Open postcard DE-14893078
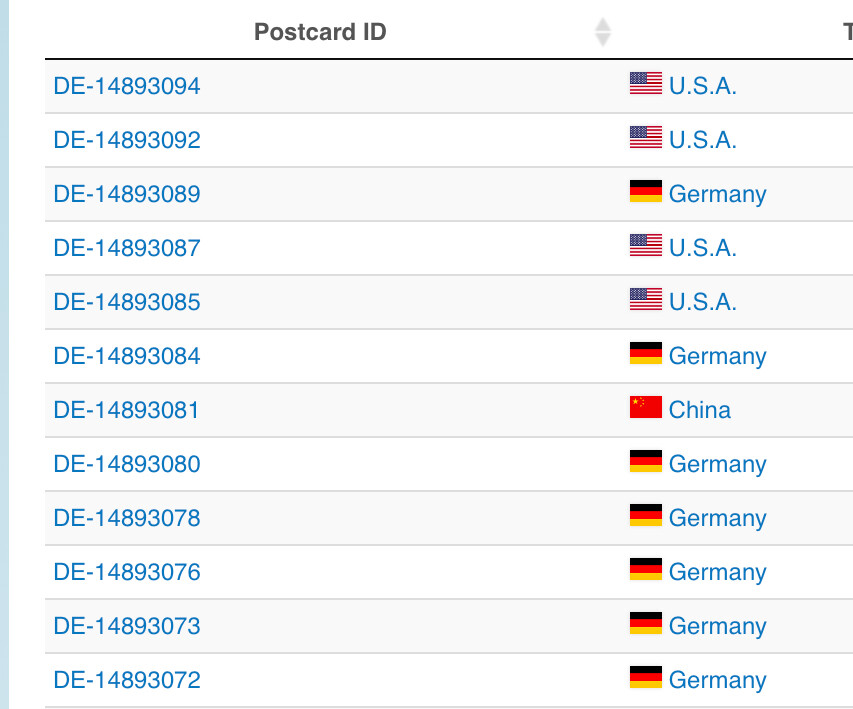The width and height of the screenshot is (853, 709). [x=127, y=518]
